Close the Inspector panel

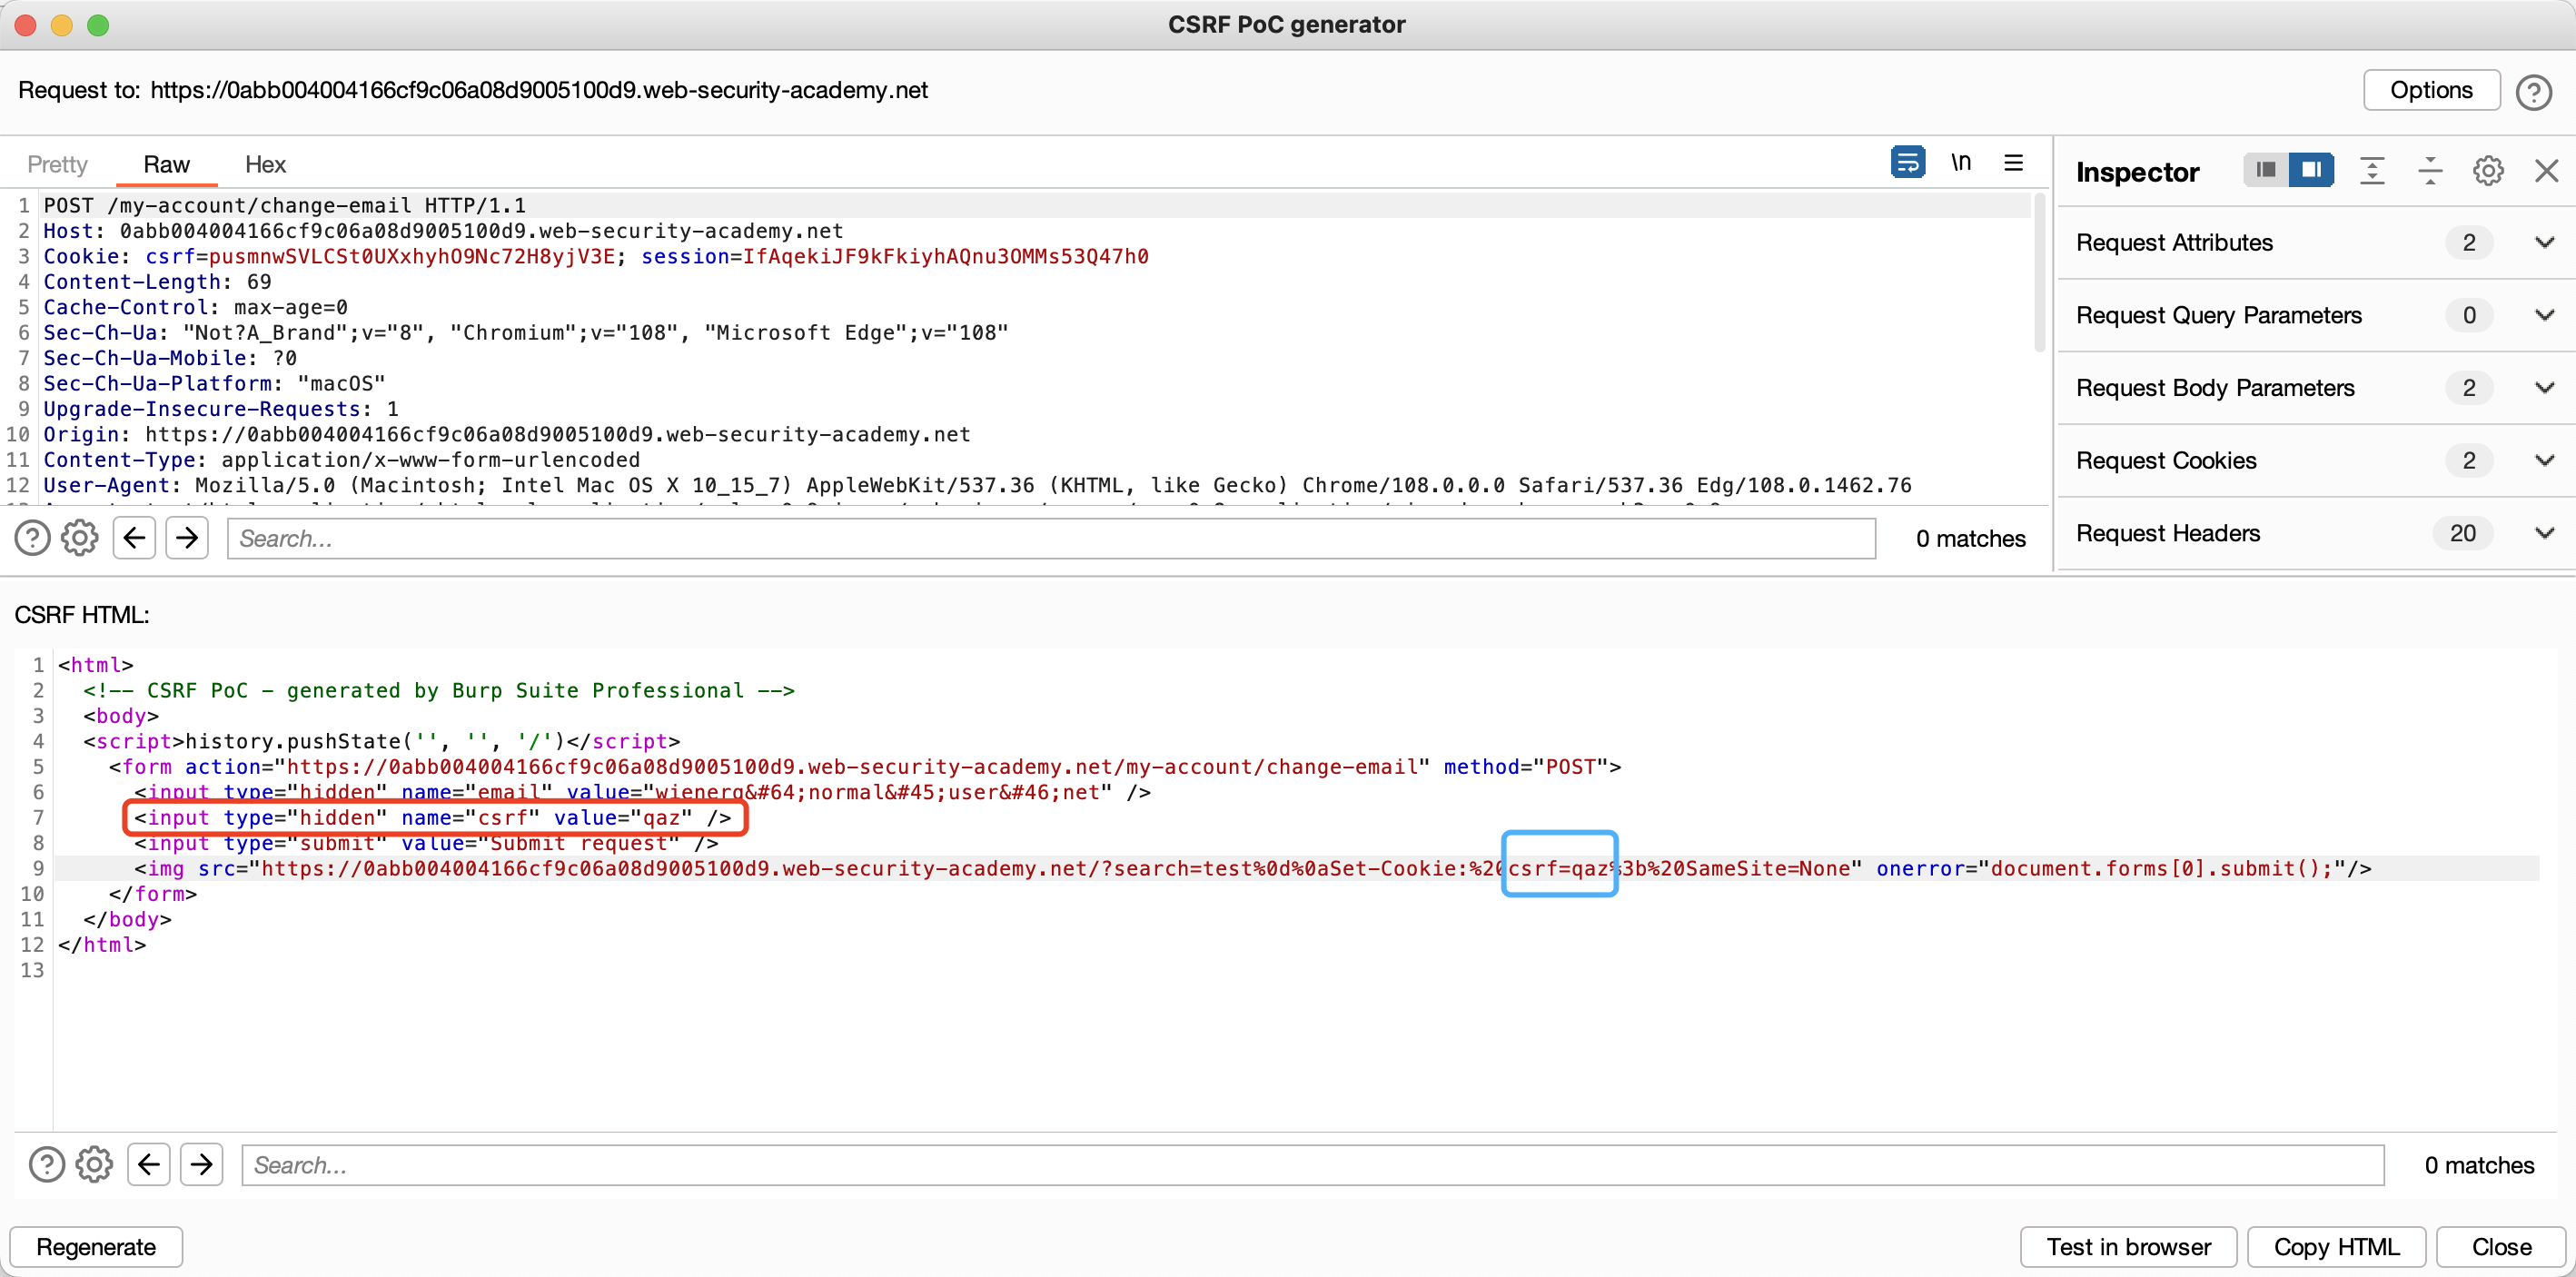2545,171
